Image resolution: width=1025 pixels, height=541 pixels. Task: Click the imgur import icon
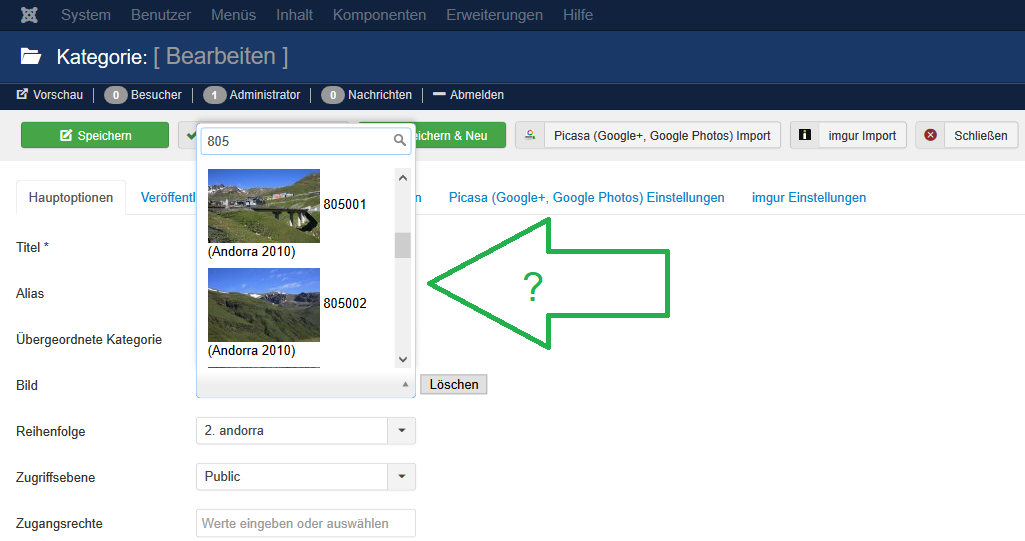(x=804, y=135)
